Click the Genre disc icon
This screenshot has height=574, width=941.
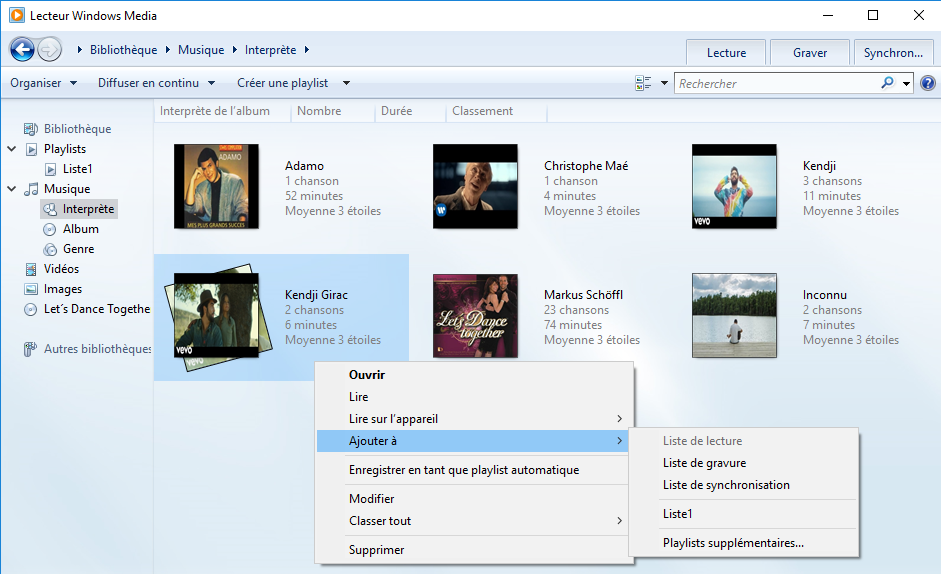point(50,249)
